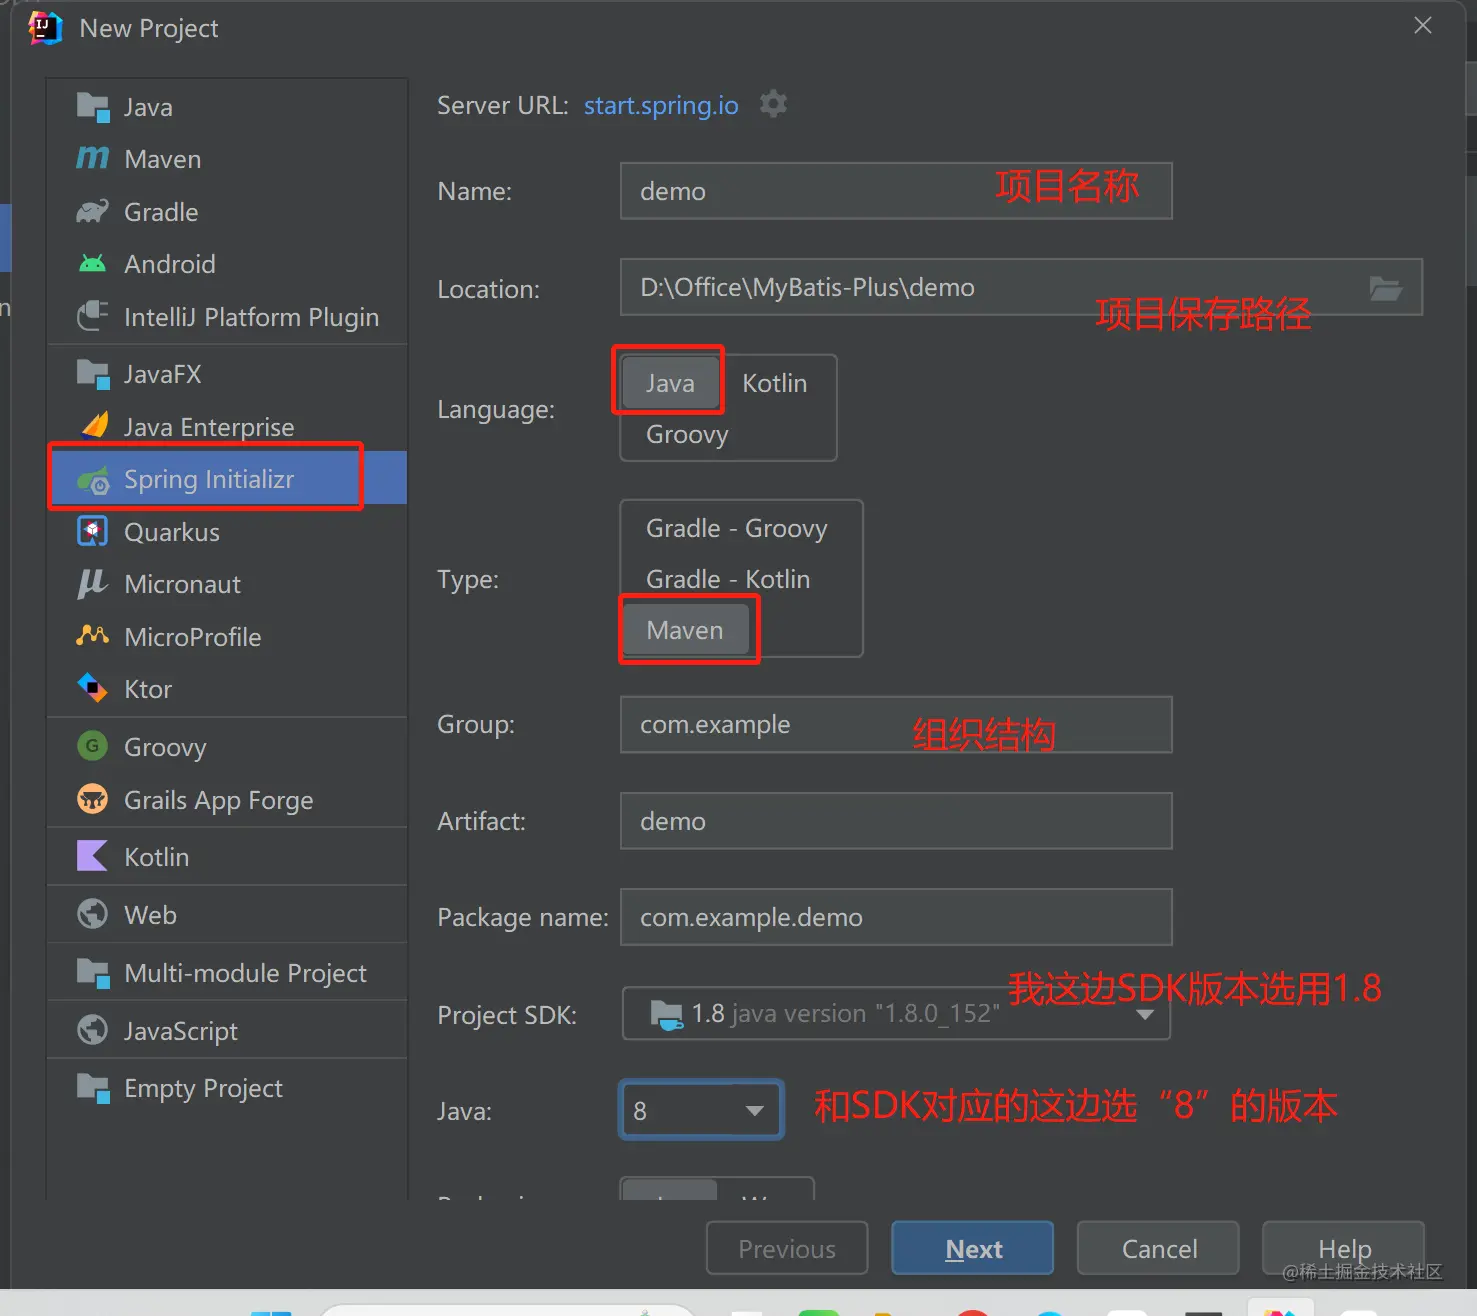Click the Java Enterprise icon

93,427
